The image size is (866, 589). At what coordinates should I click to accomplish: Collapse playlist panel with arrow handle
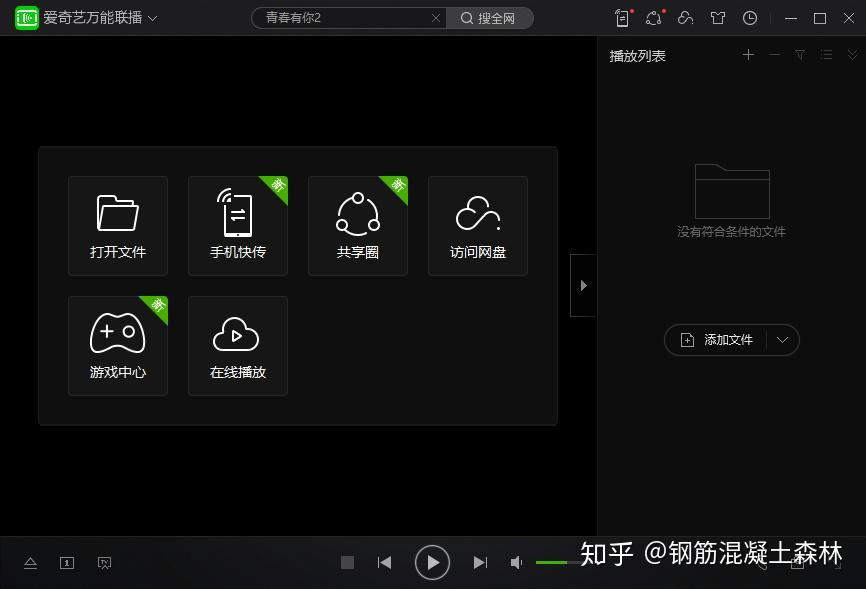(x=583, y=285)
